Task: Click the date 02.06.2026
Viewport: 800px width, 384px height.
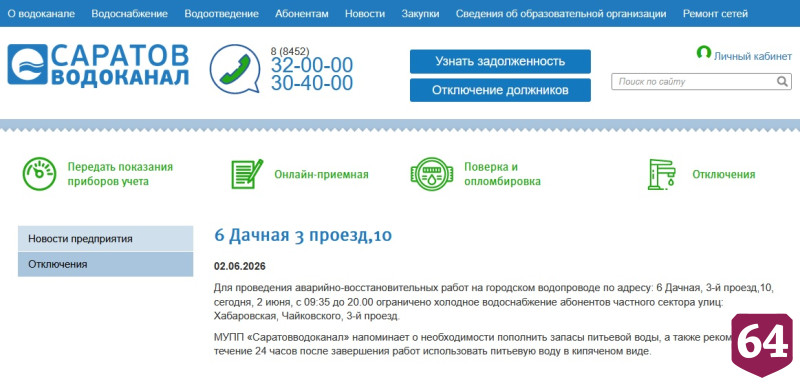Action: [240, 267]
